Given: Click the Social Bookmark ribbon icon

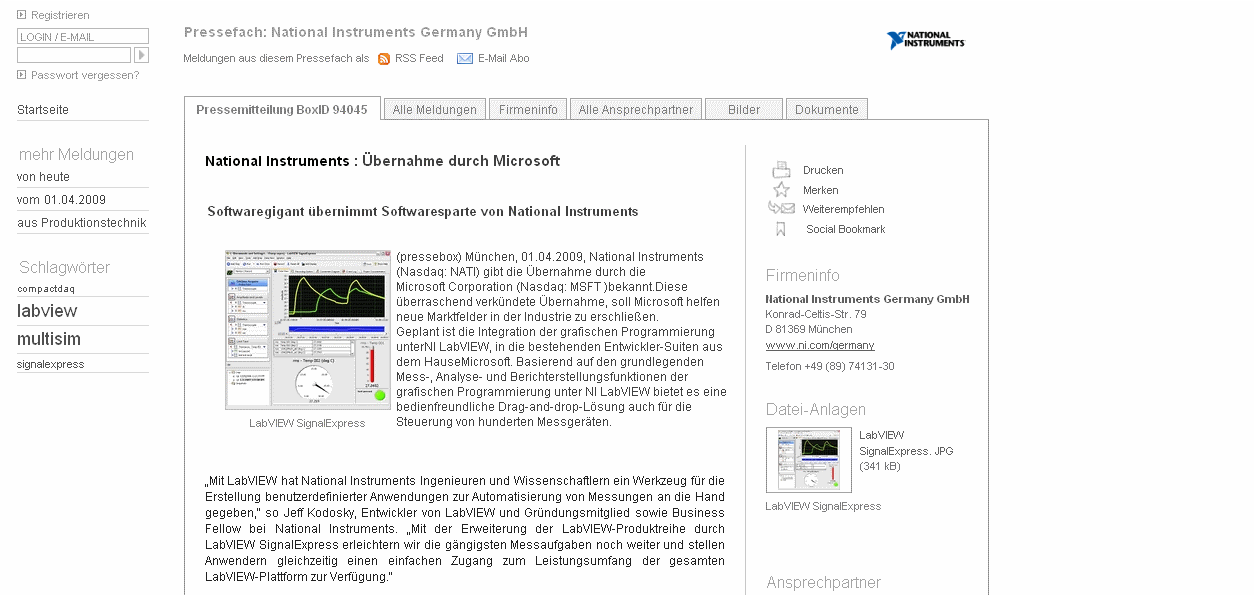Looking at the screenshot, I should pyautogui.click(x=781, y=229).
